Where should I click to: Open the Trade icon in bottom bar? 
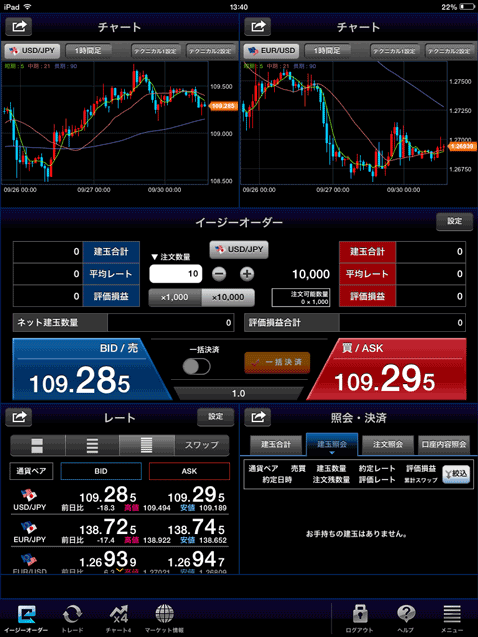pyautogui.click(x=72, y=618)
